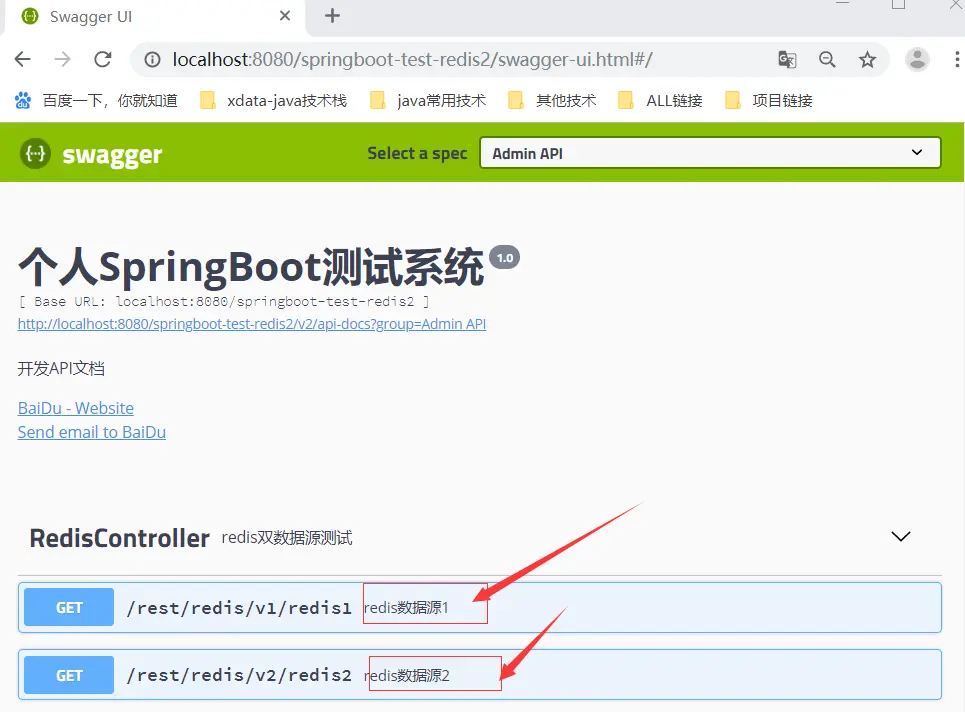The width and height of the screenshot is (965, 712).
Task: Click the 1.0 version badge
Action: pos(504,257)
